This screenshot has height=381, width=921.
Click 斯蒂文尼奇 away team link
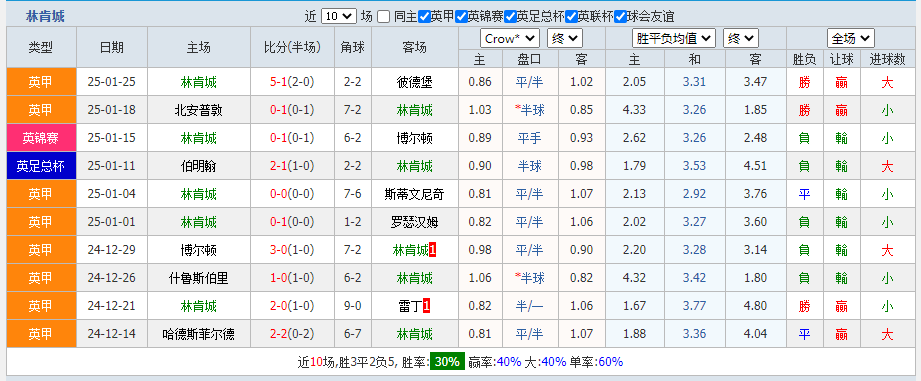[415, 194]
